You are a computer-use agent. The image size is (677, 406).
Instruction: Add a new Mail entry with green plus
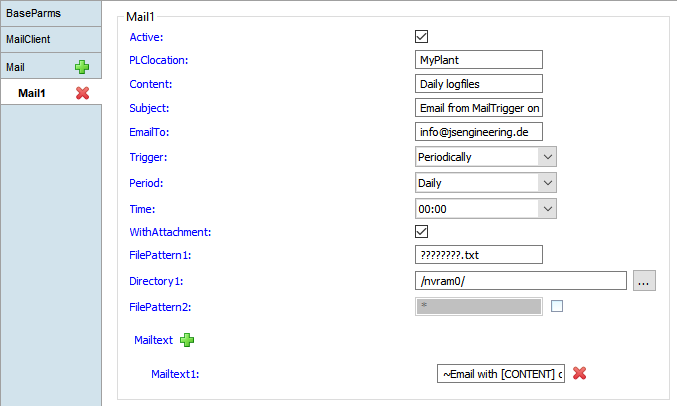(82, 67)
